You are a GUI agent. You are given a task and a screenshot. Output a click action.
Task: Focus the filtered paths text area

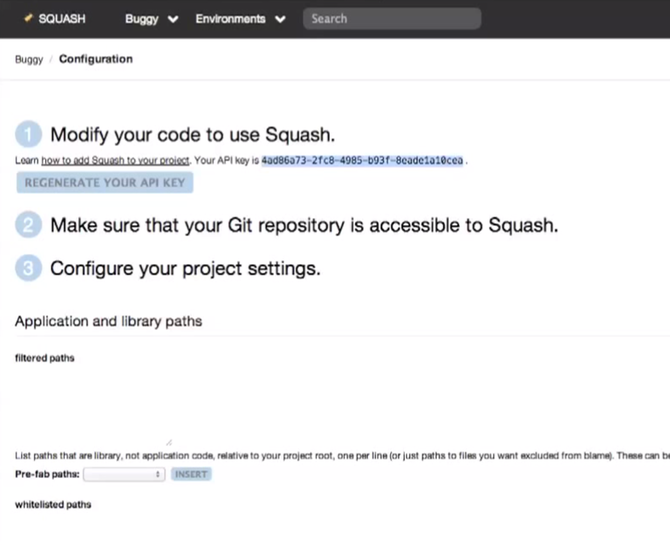click(94, 405)
